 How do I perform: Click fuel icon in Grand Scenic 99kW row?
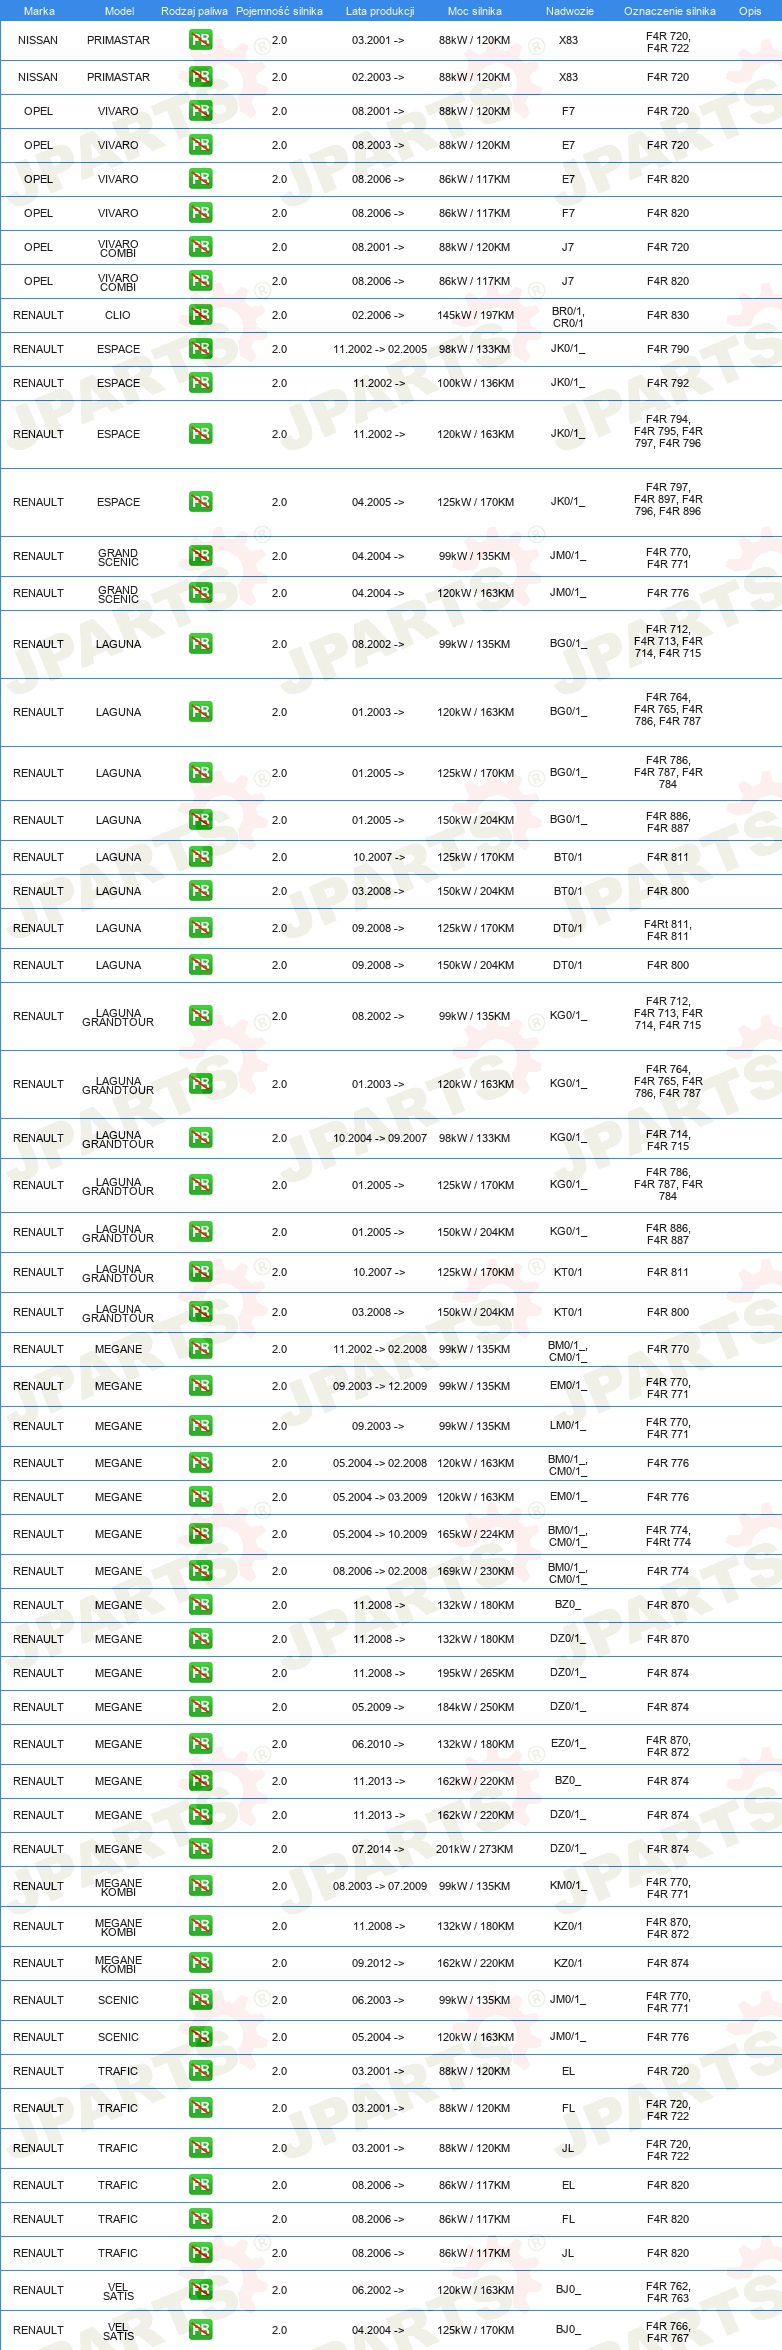(200, 556)
